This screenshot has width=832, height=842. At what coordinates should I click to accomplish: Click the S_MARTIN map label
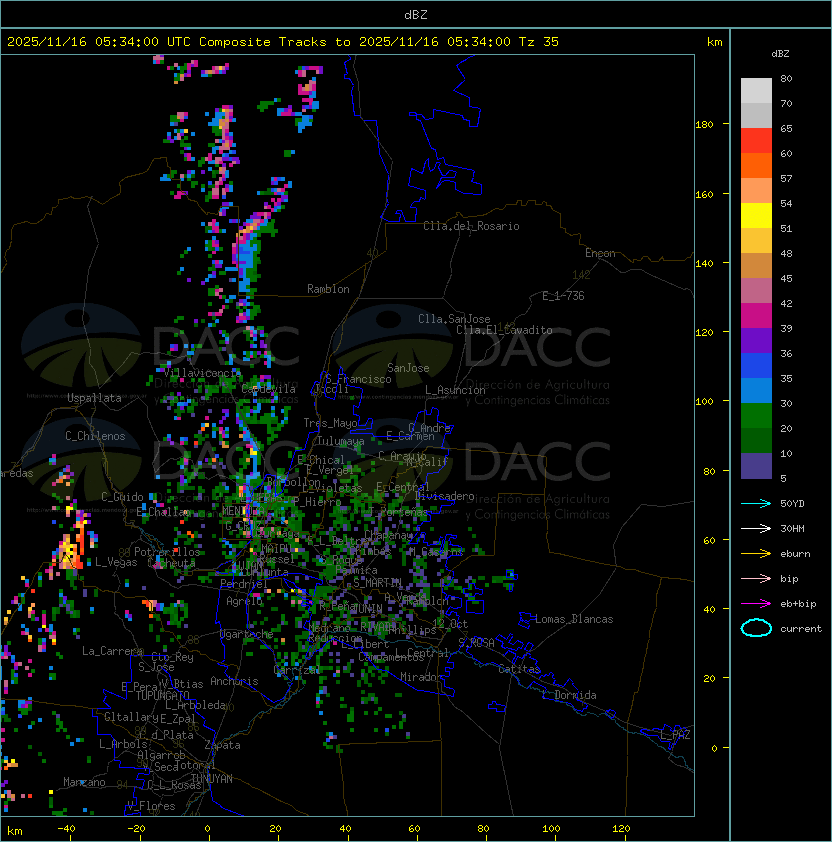click(x=377, y=583)
